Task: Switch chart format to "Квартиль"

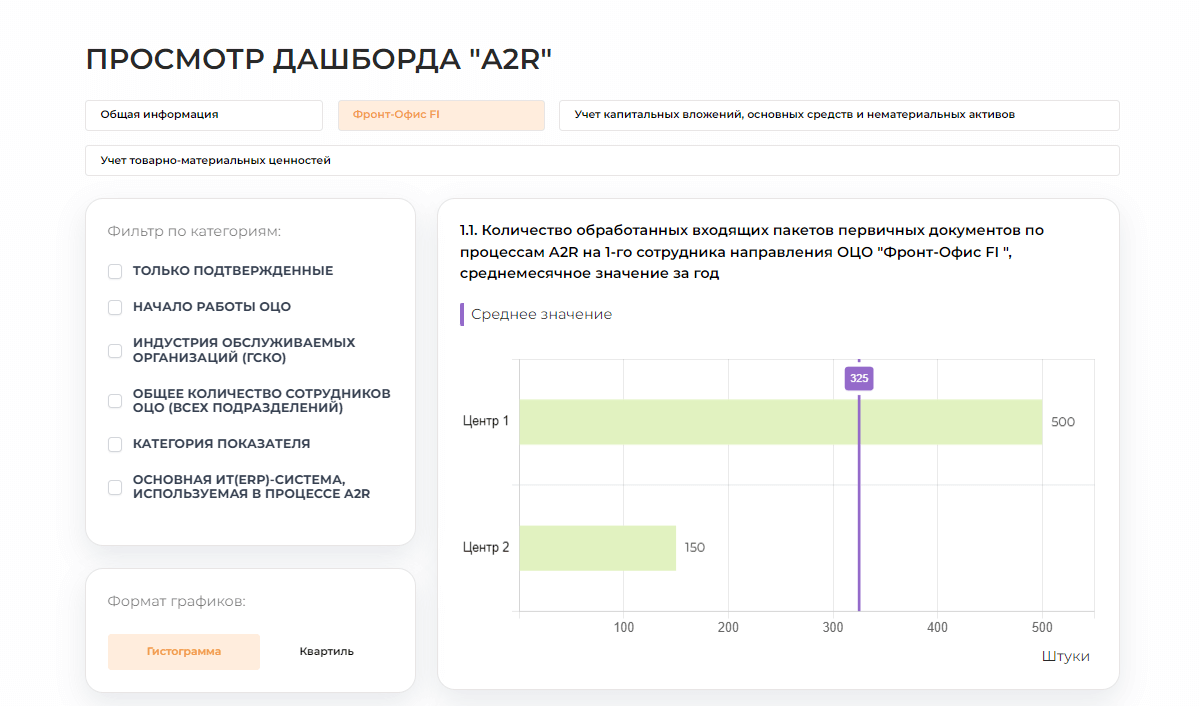Action: 326,651
